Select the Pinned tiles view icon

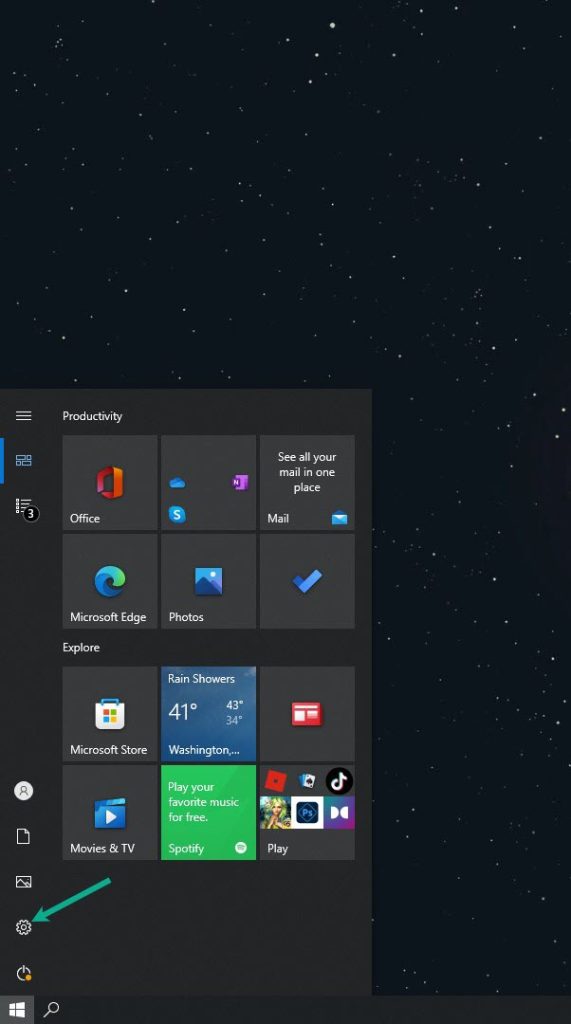tap(24, 460)
